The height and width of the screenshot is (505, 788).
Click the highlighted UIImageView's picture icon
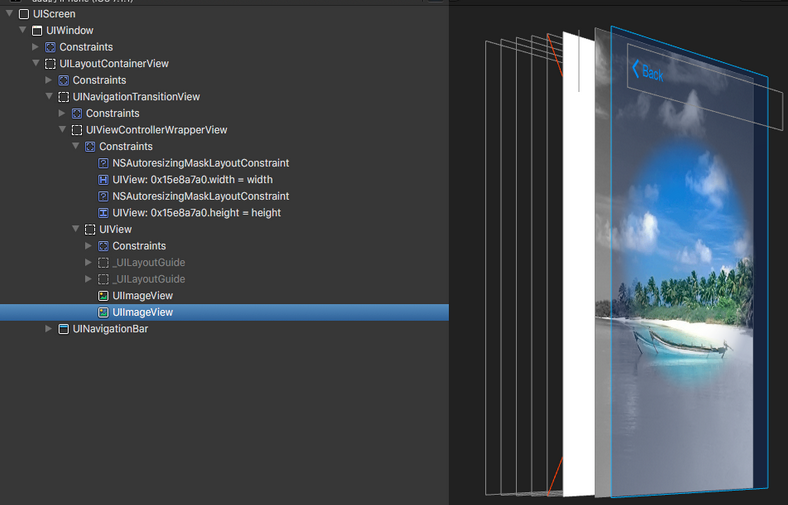point(103,313)
